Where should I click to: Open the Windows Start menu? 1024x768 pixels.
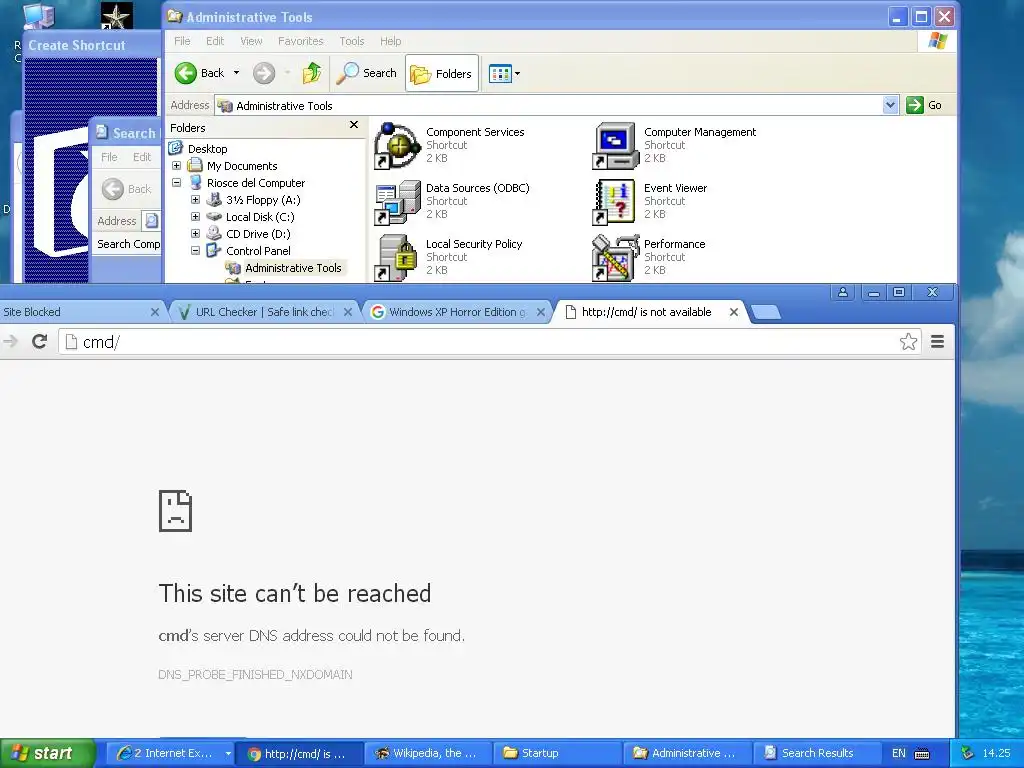tap(47, 753)
